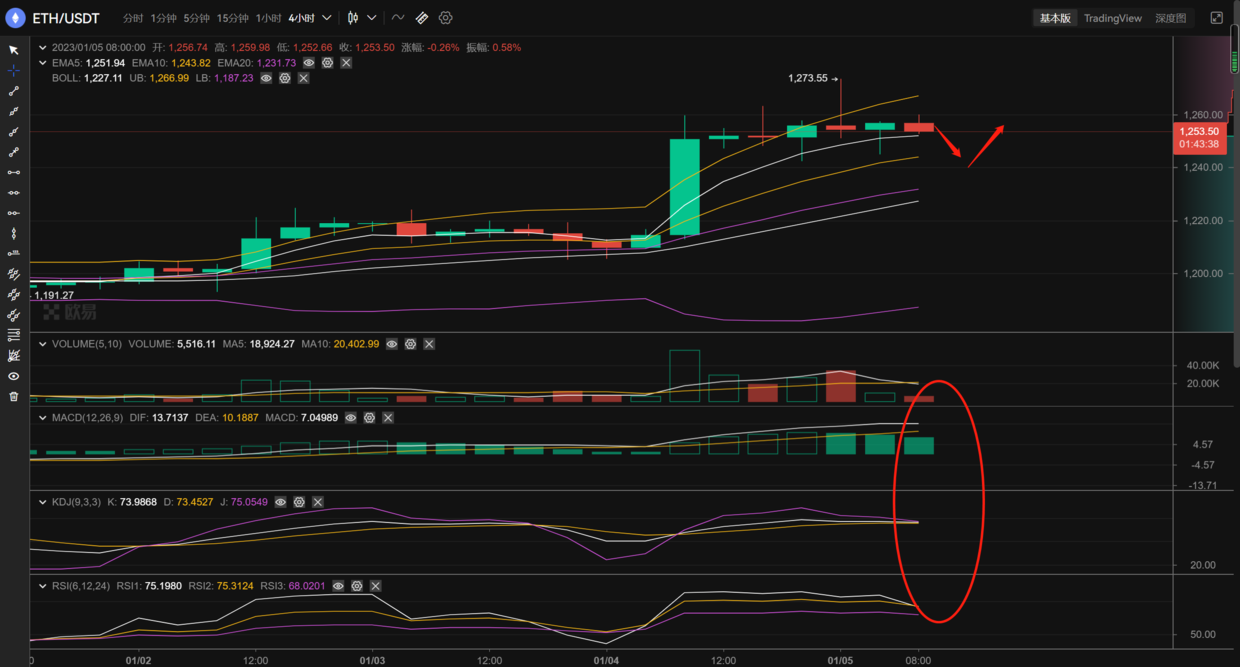This screenshot has width=1240, height=667.
Task: Open EMA indicator settings gear
Action: (327, 63)
